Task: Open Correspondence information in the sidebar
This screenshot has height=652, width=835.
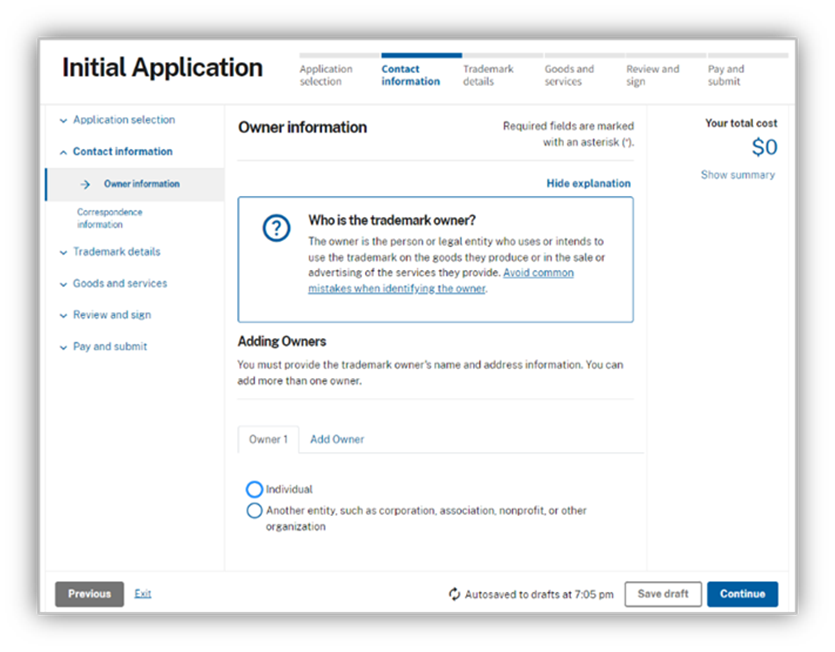Action: coord(109,218)
